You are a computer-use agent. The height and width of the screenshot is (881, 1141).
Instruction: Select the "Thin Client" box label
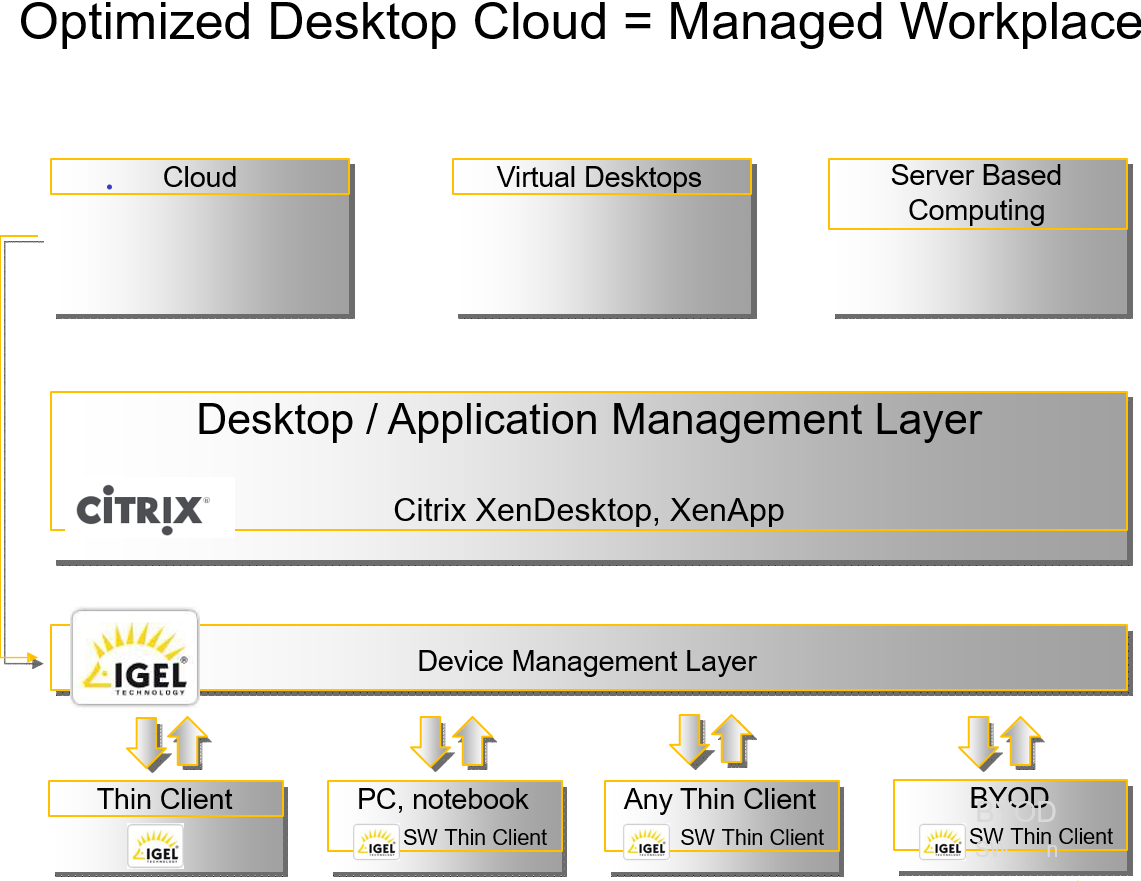pos(165,799)
